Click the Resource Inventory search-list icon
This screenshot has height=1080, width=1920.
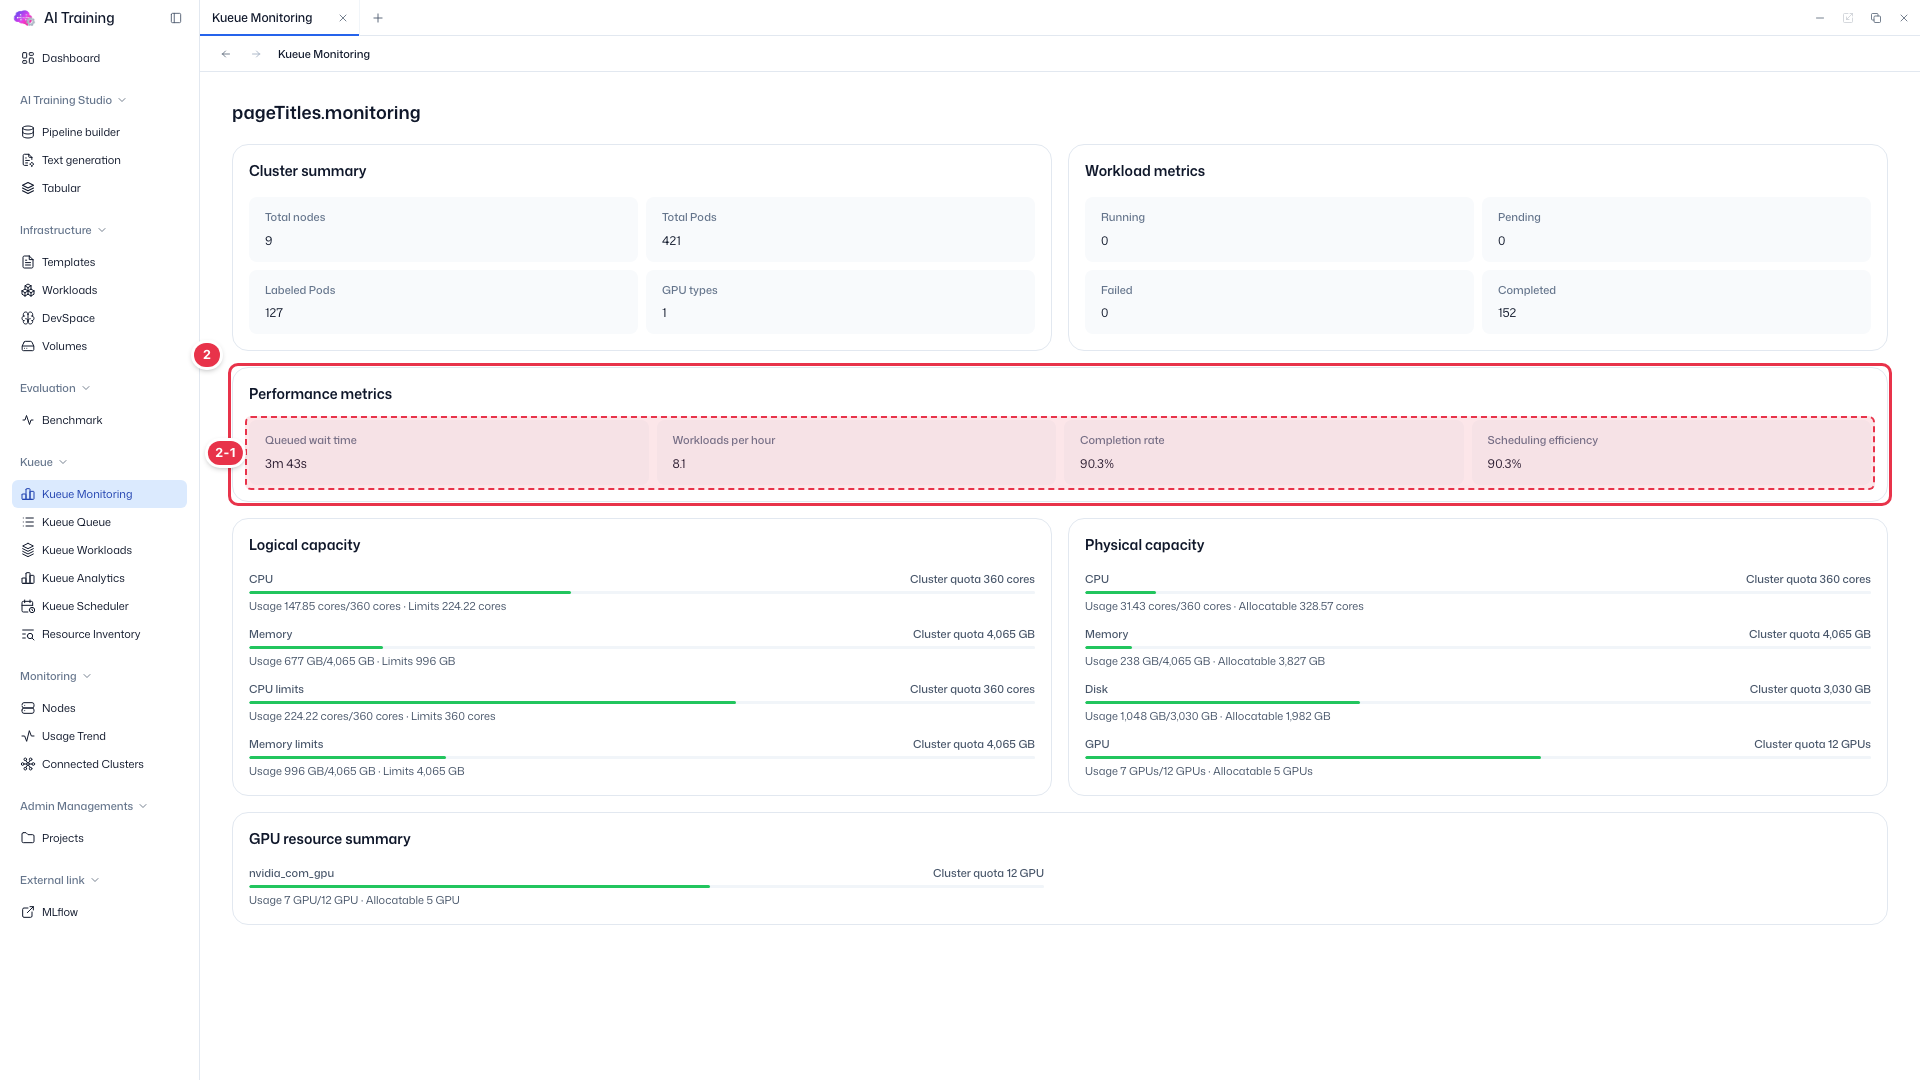(x=28, y=634)
